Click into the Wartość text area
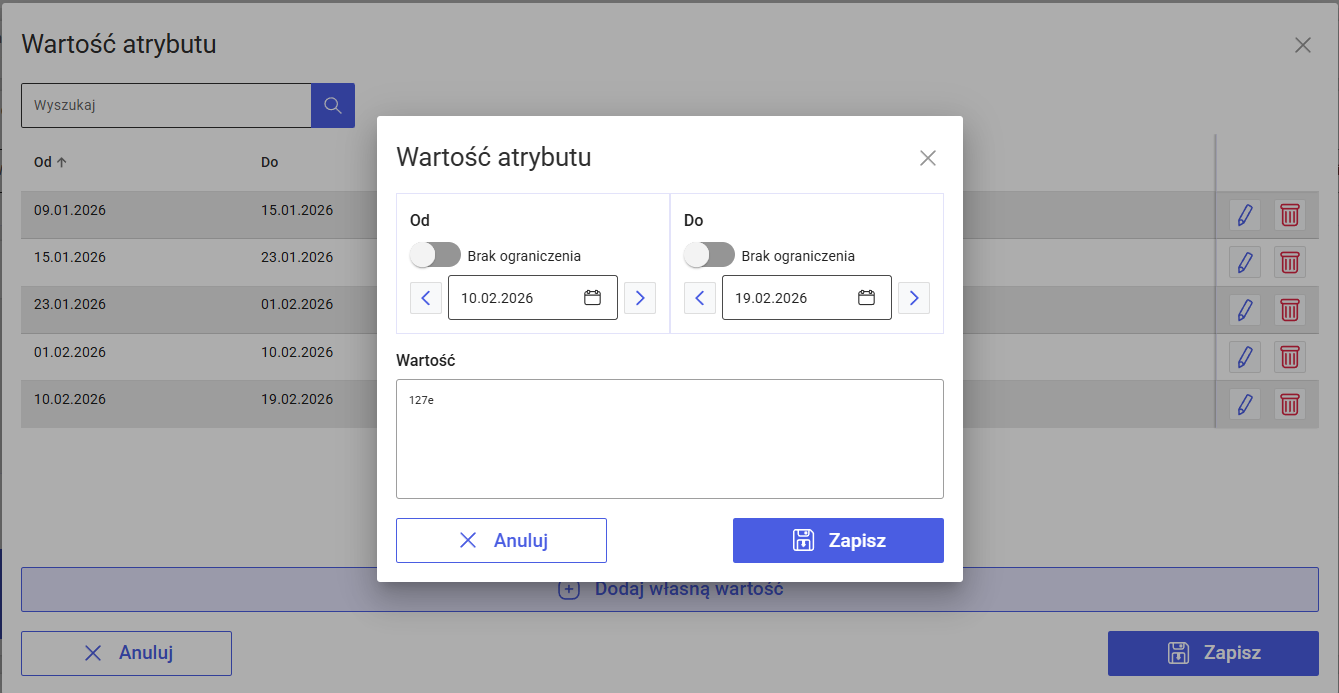The width and height of the screenshot is (1339, 693). click(670, 439)
